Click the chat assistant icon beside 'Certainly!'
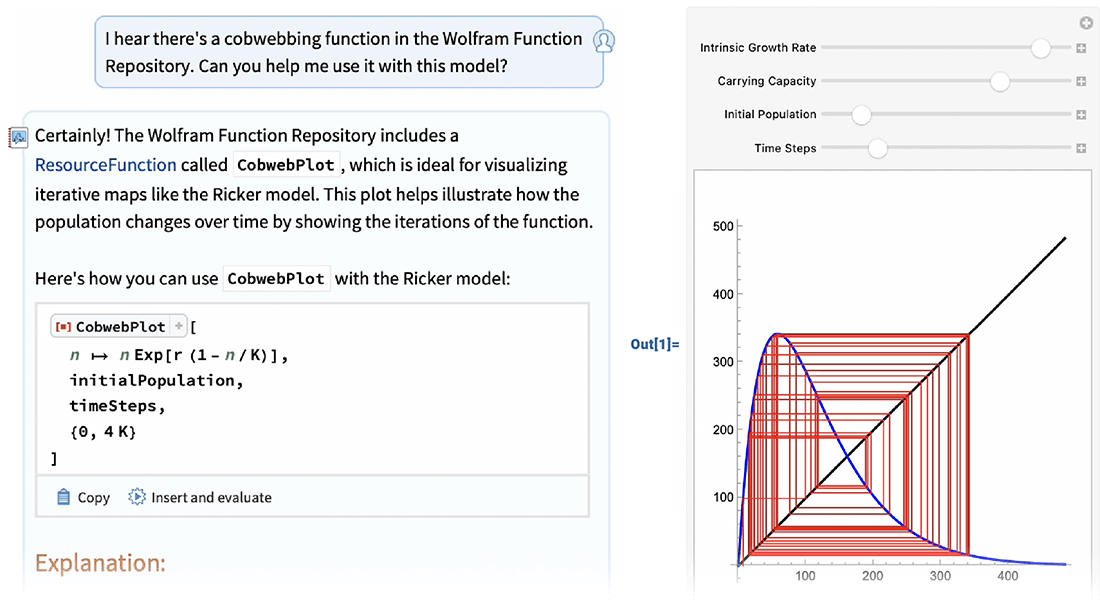Image resolution: width=1100 pixels, height=600 pixels. click(x=18, y=137)
